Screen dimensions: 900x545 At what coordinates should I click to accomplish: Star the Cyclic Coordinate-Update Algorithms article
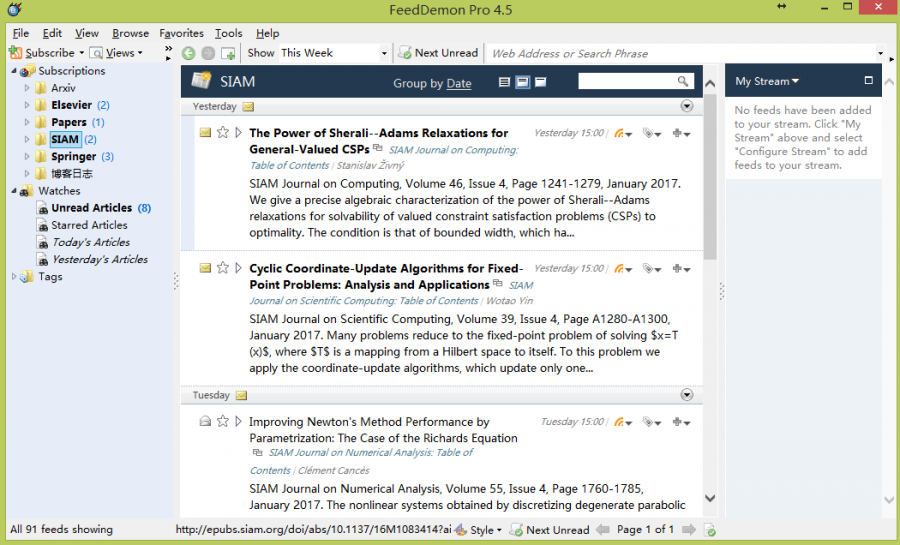click(x=223, y=268)
